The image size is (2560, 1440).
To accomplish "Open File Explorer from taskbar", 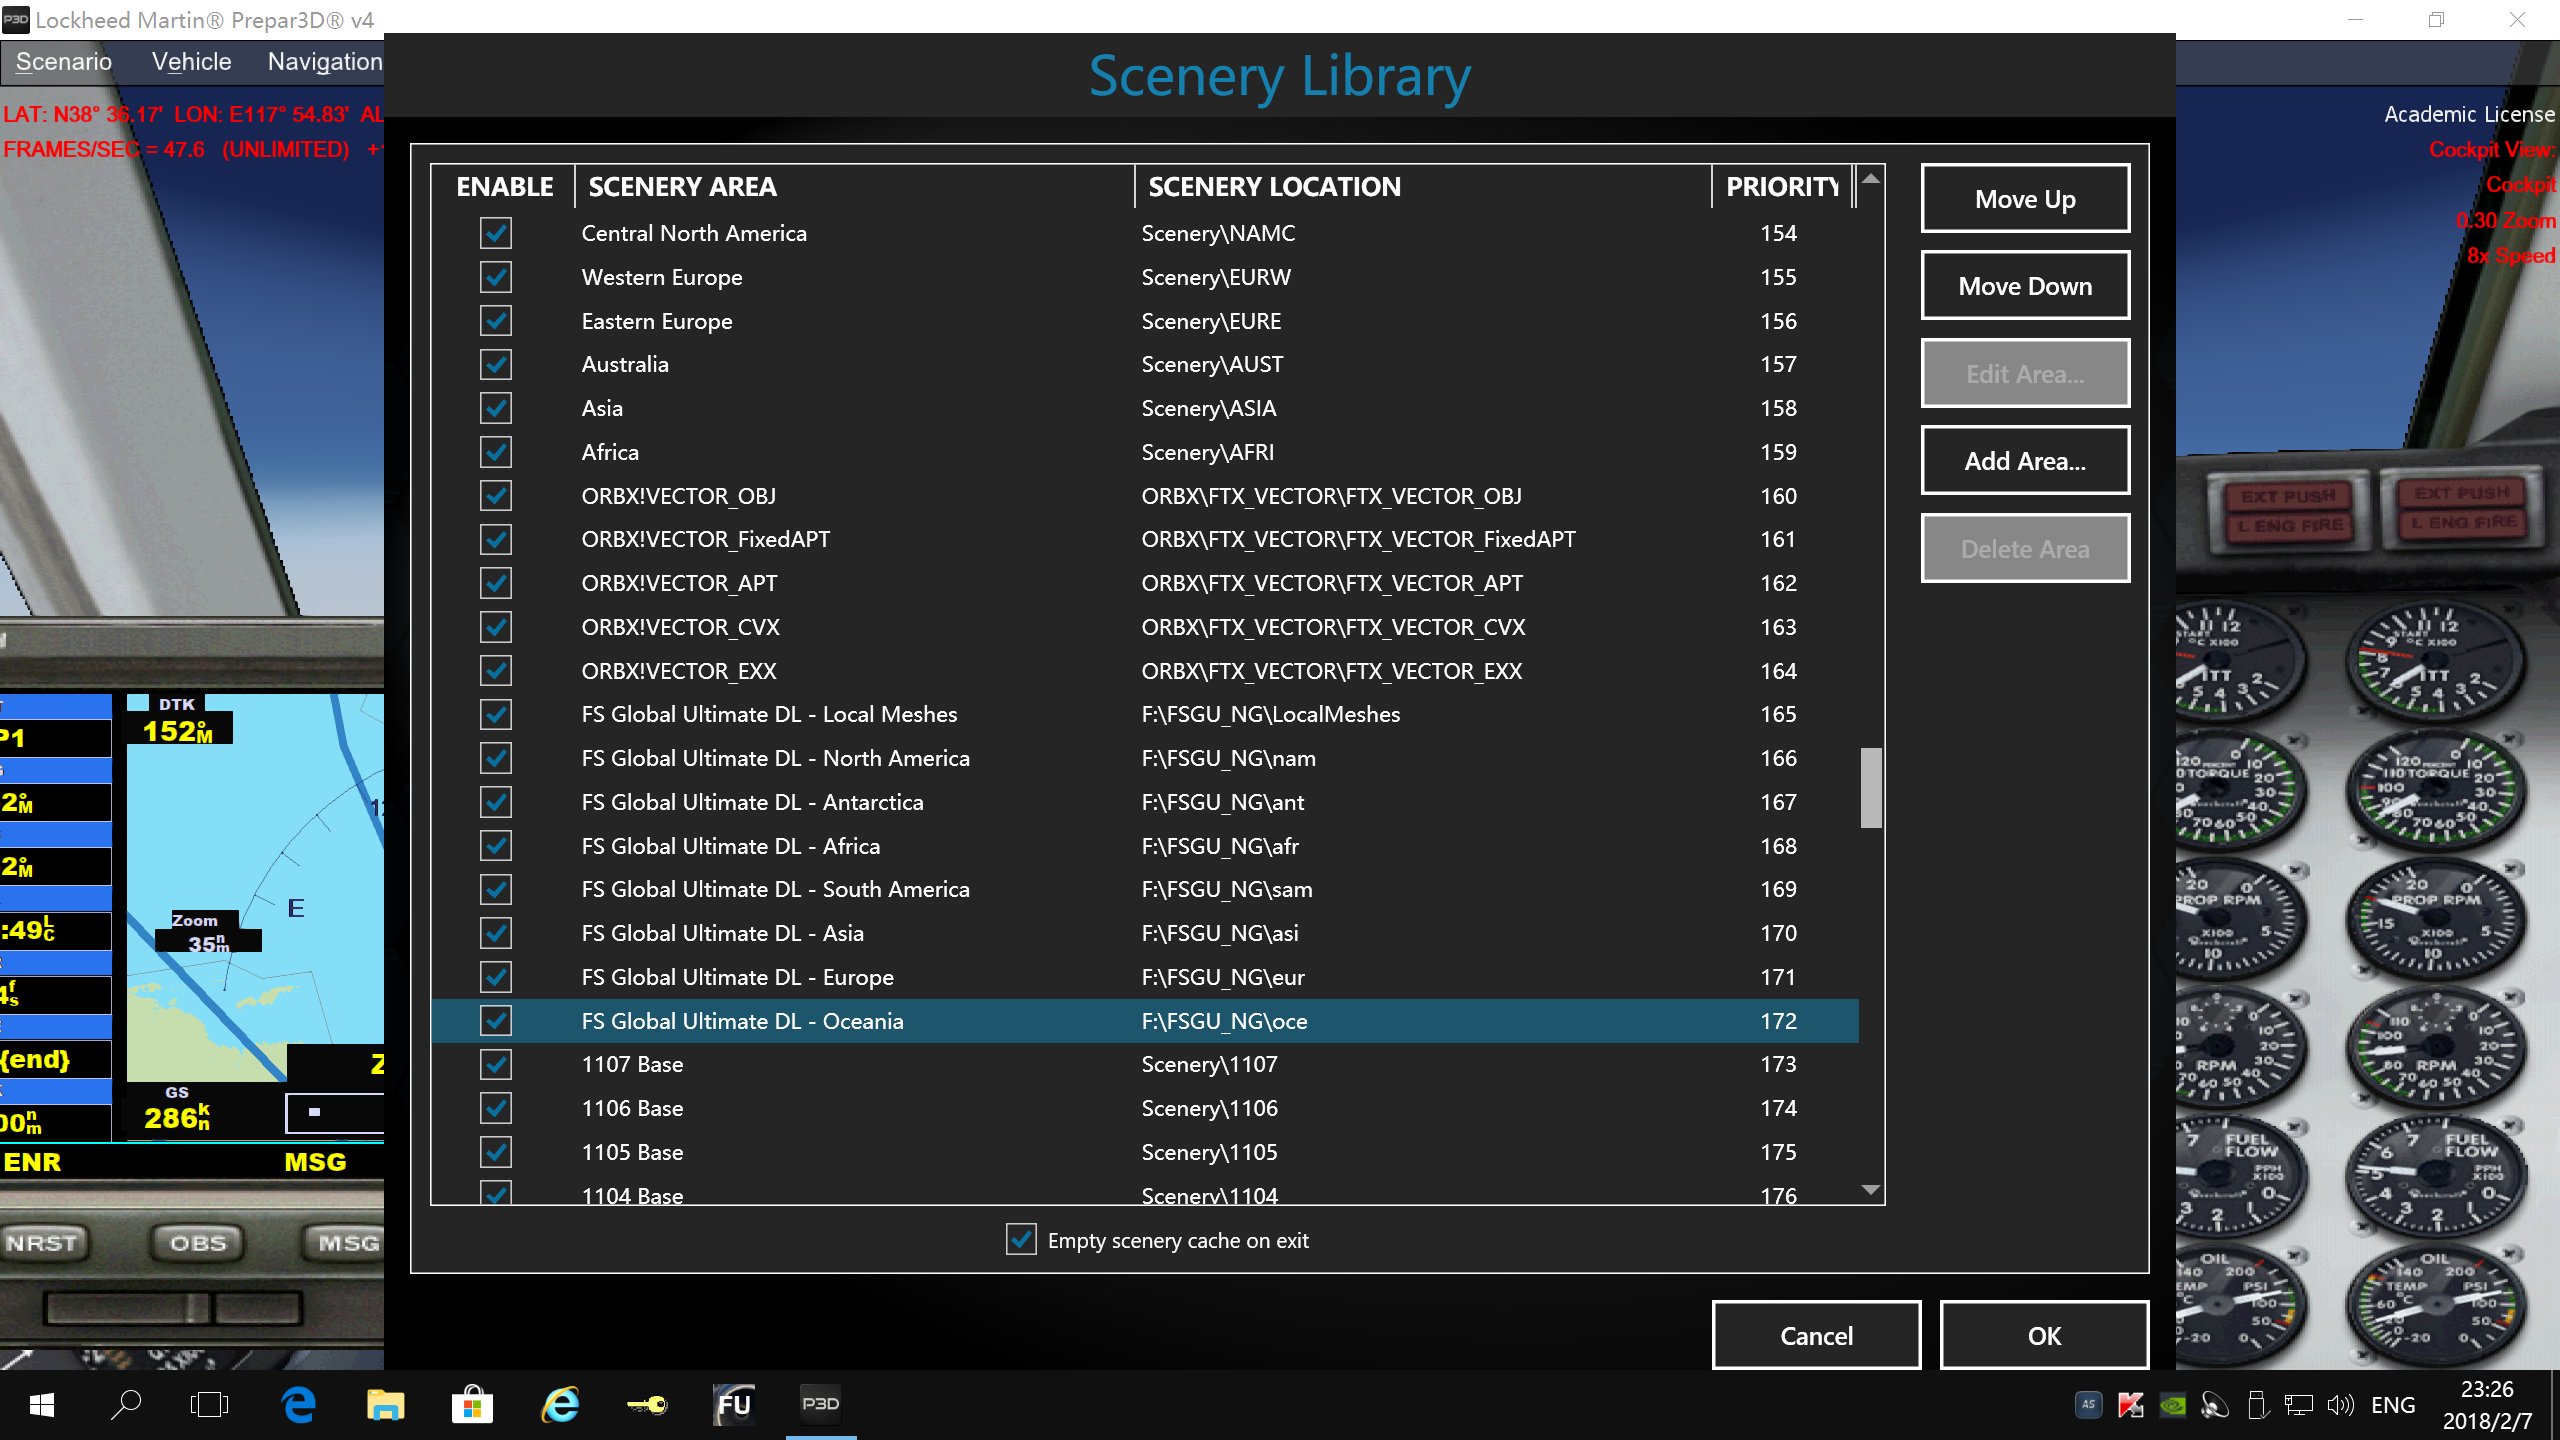I will click(x=385, y=1405).
